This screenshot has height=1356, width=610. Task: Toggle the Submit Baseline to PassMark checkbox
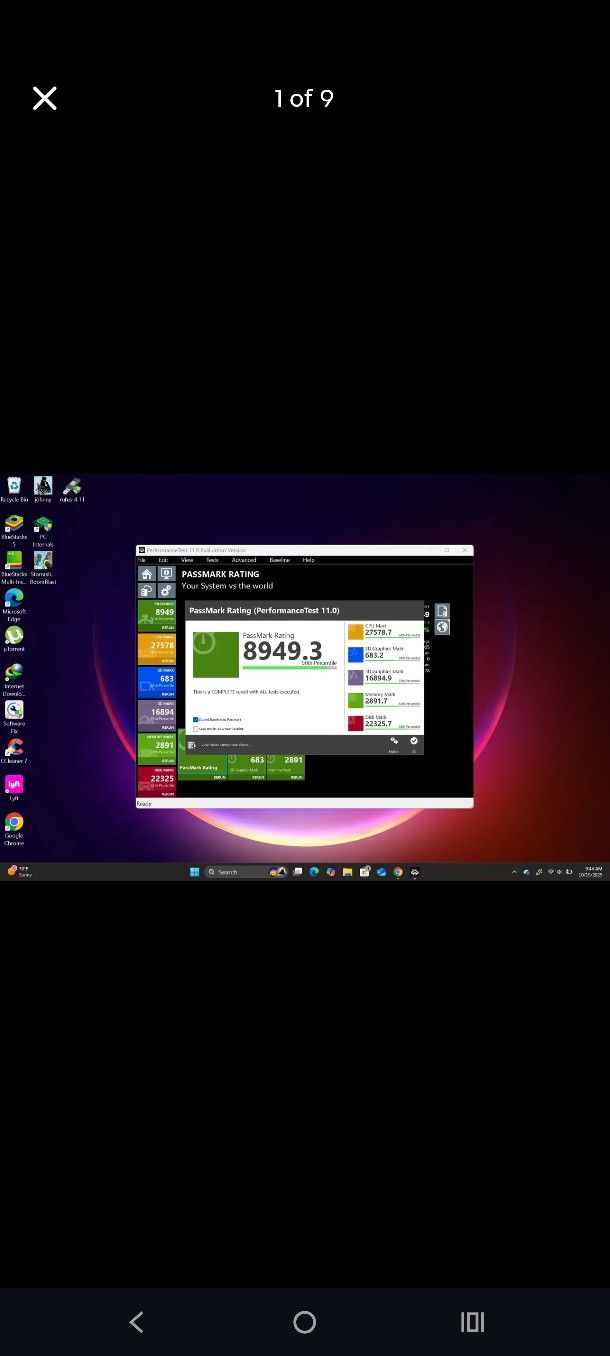click(196, 719)
